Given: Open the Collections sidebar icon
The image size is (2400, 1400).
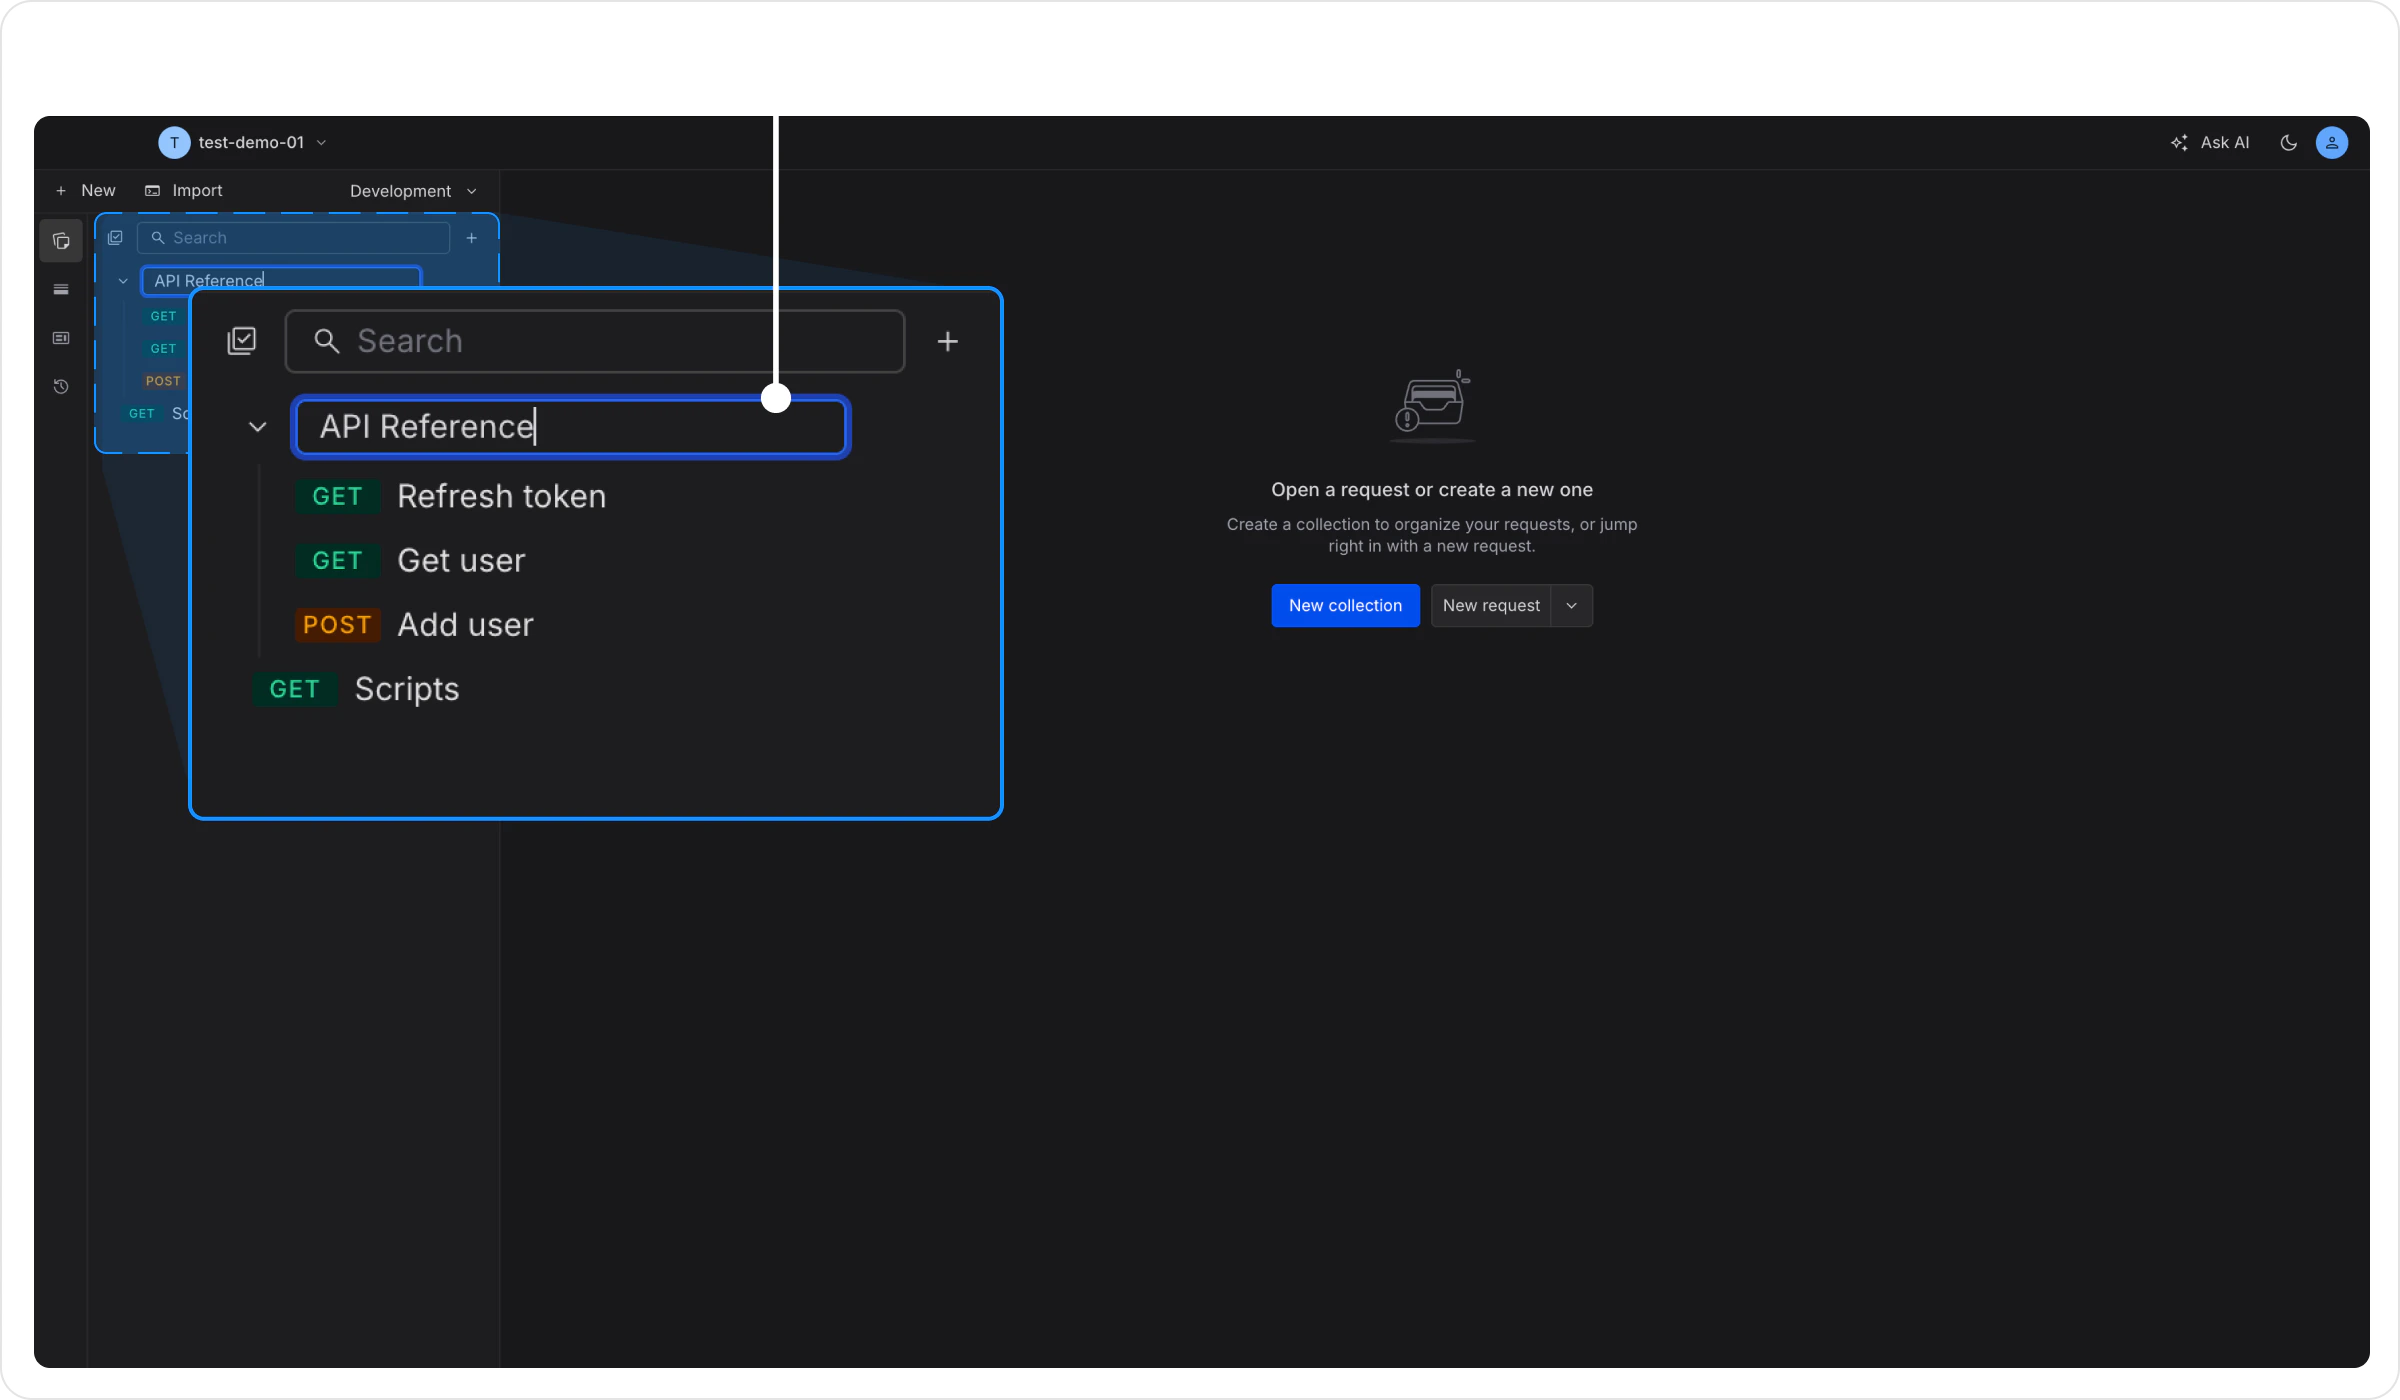Looking at the screenshot, I should (x=61, y=241).
